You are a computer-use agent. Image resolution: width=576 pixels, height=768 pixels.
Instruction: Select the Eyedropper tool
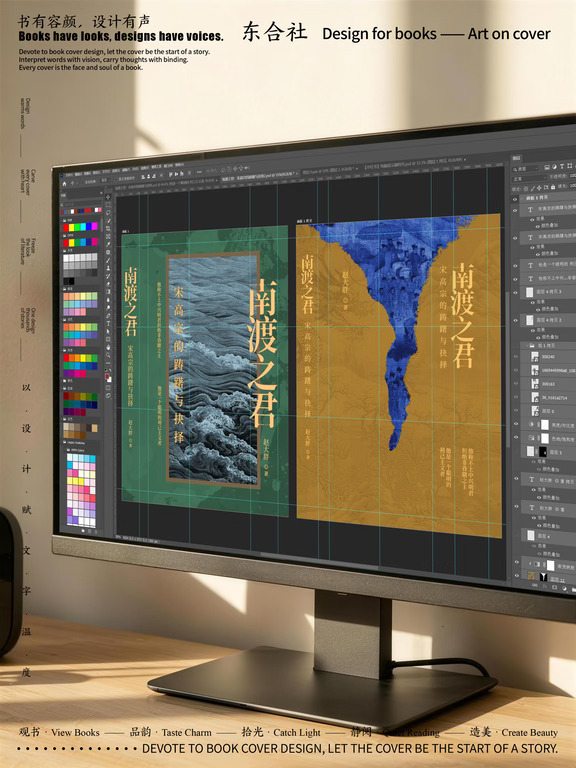click(x=108, y=244)
